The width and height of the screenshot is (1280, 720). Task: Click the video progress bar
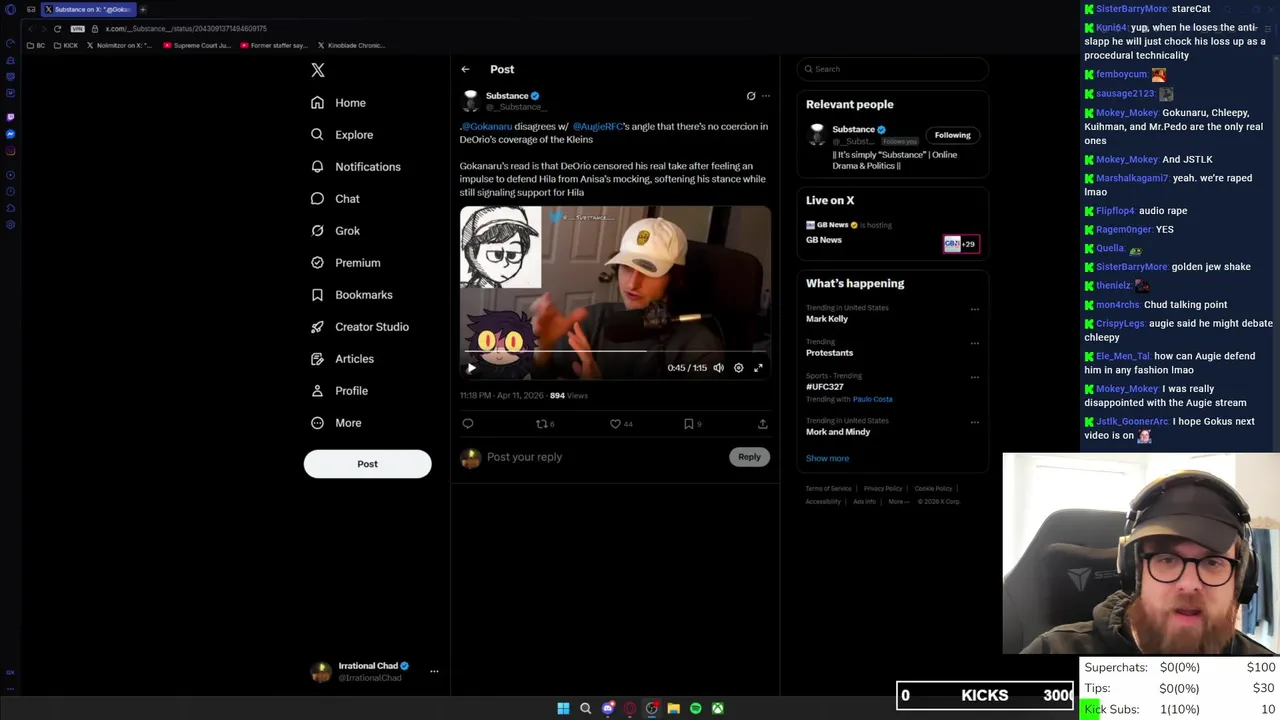click(x=615, y=352)
